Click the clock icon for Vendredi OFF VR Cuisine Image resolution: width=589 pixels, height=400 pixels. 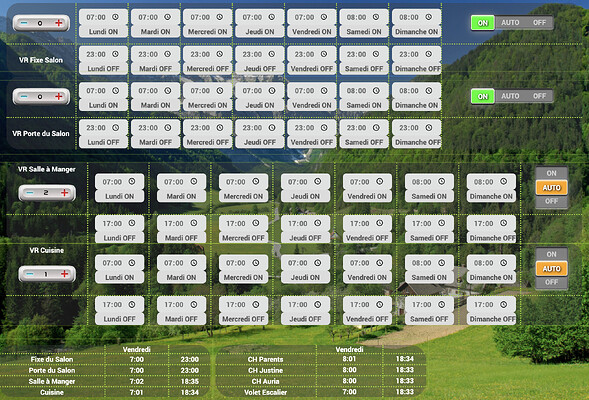(380, 304)
